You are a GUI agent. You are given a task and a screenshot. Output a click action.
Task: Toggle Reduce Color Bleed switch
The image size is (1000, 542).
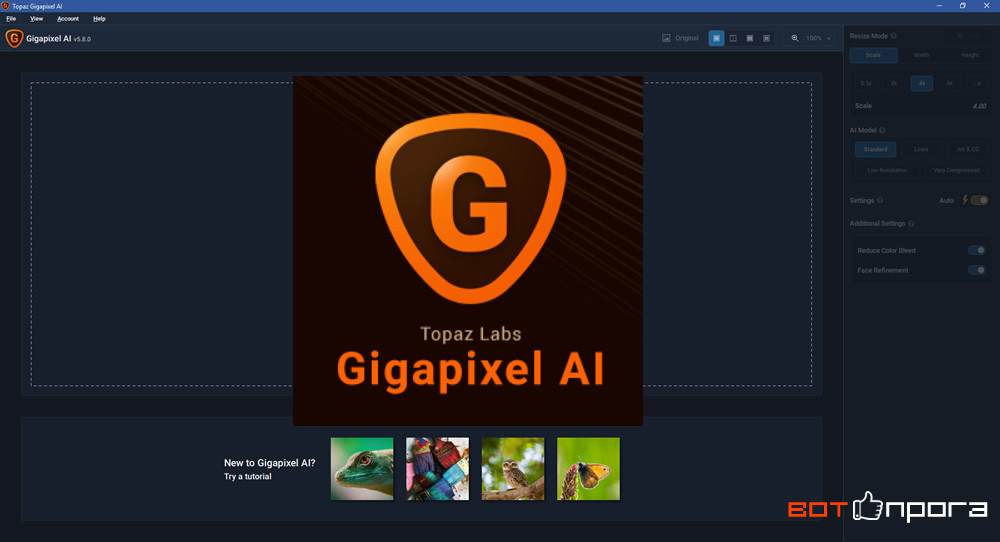point(976,251)
